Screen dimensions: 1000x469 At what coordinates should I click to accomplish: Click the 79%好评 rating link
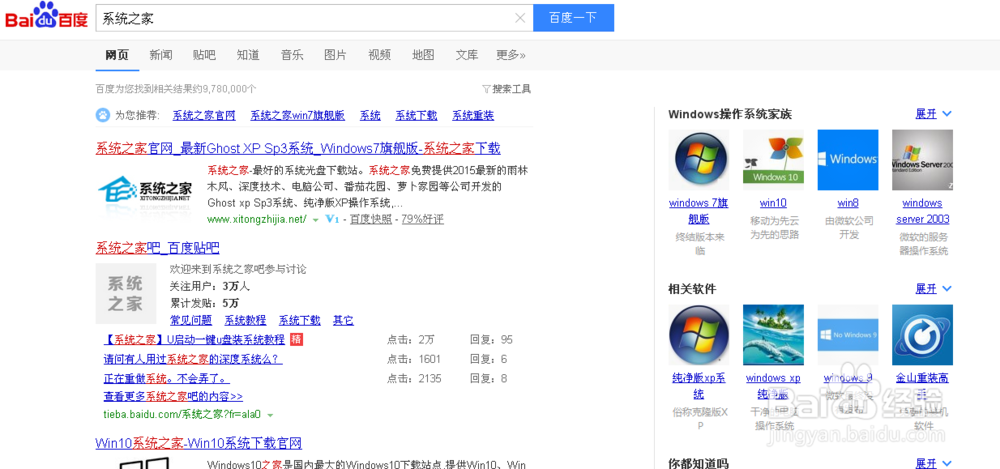pos(422,220)
